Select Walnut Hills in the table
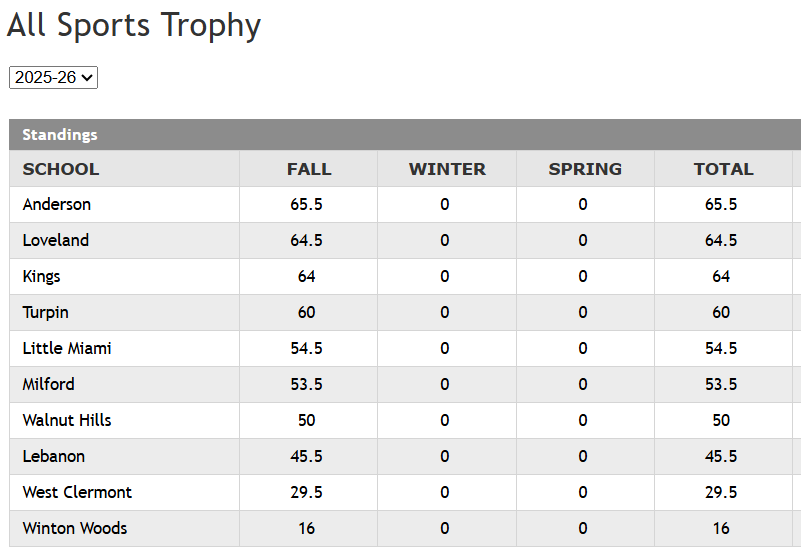Image resolution: width=801 pixels, height=560 pixels. [67, 420]
